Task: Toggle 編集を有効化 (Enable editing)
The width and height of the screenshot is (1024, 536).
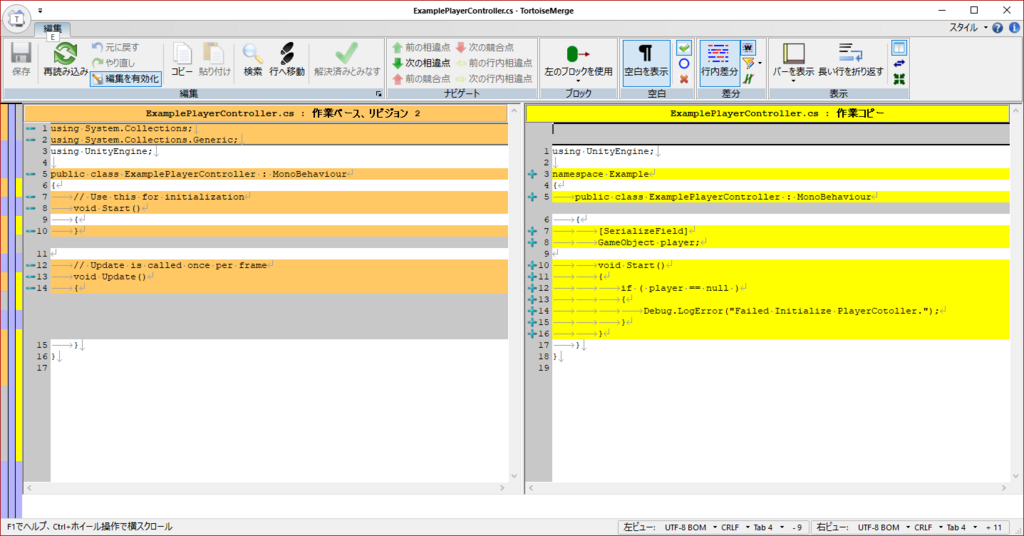Action: [126, 78]
